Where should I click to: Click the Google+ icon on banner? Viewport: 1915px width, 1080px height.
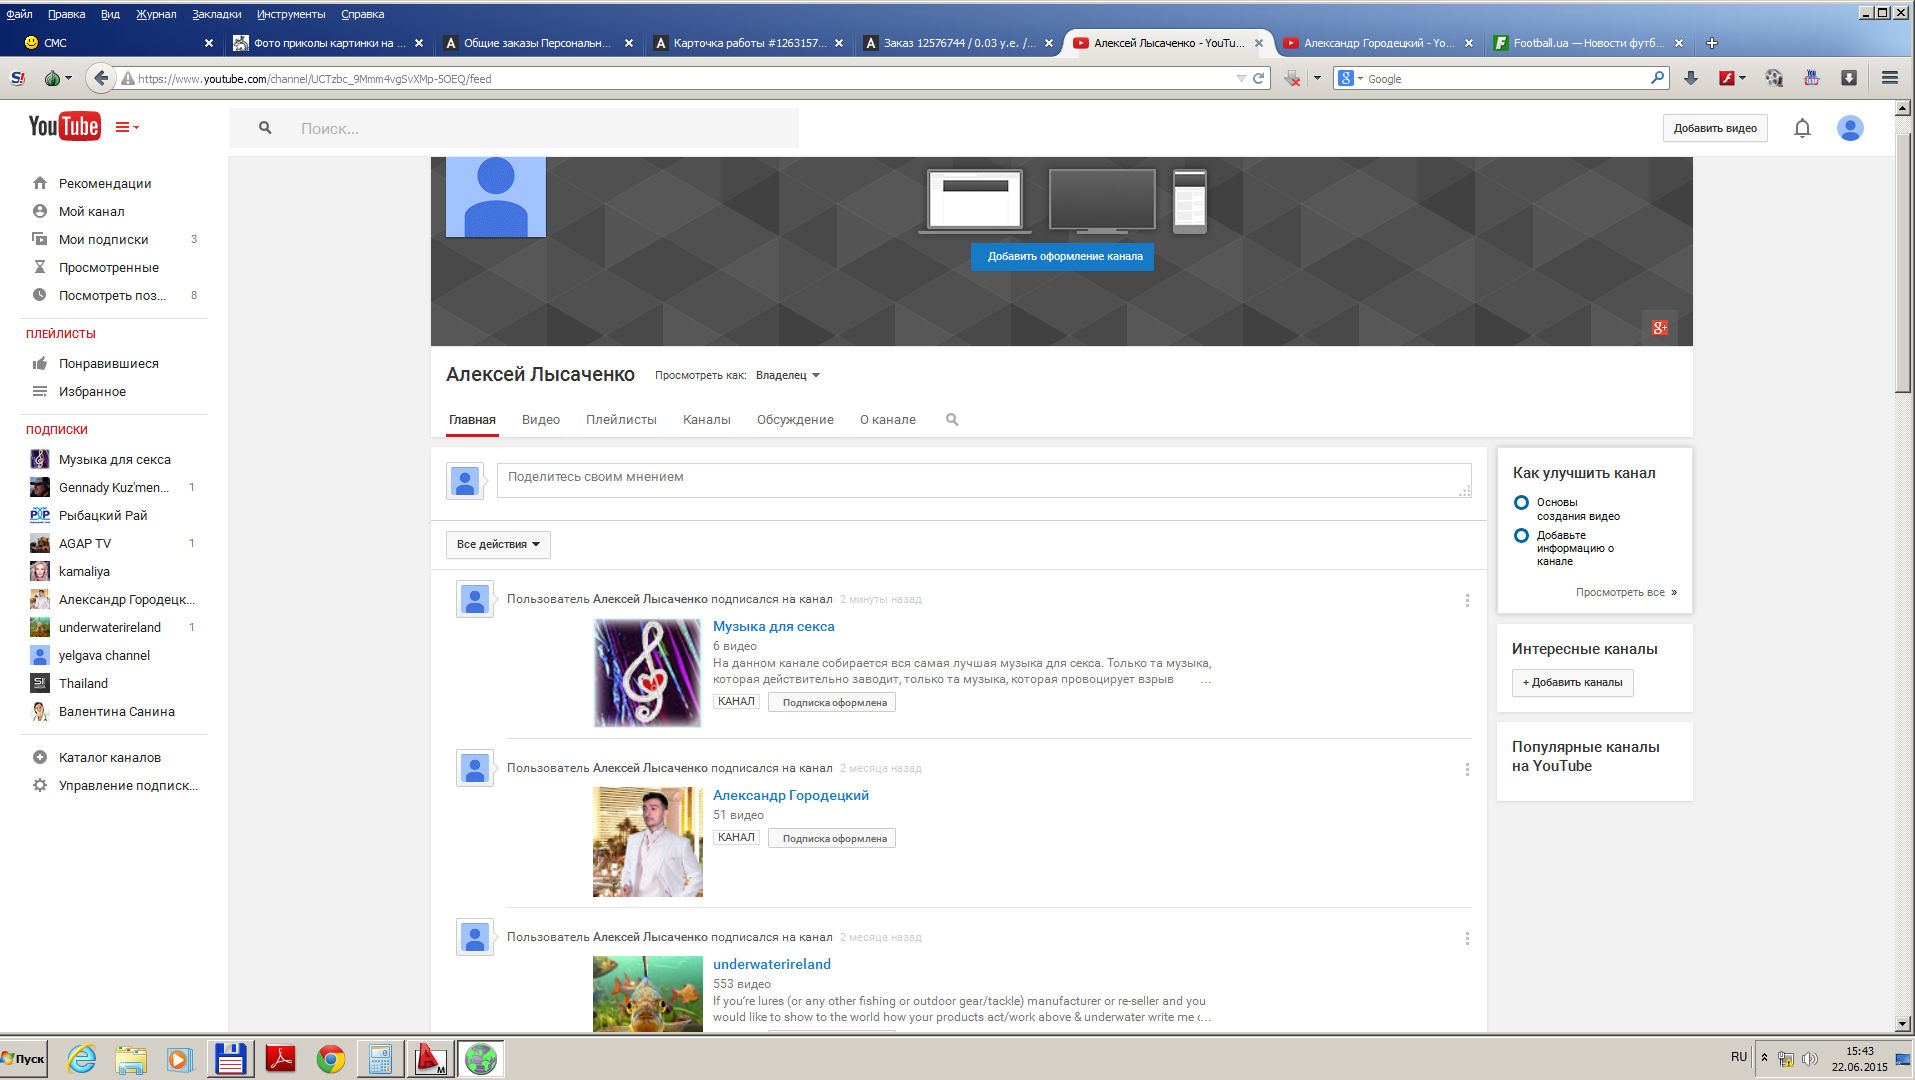coord(1660,327)
